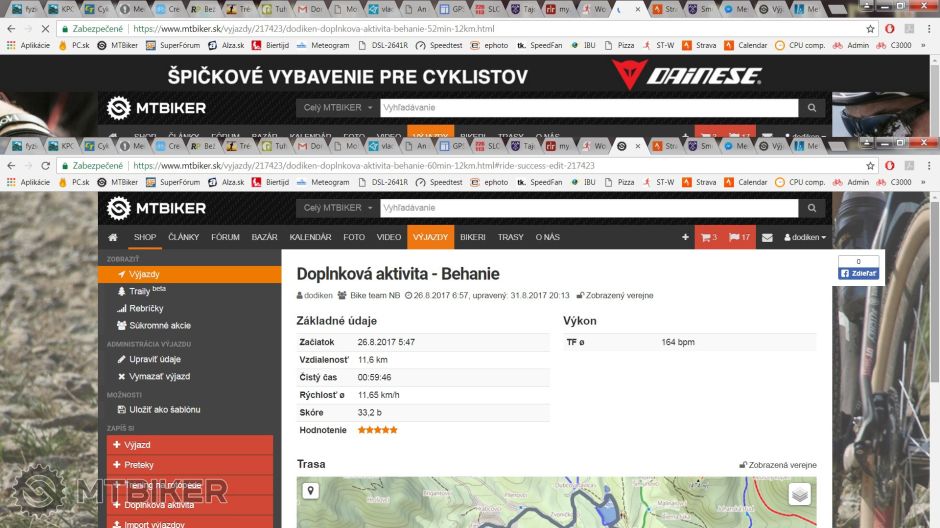Click the Facebook 'Zdieľať' share button
This screenshot has width=940, height=528.
858,273
